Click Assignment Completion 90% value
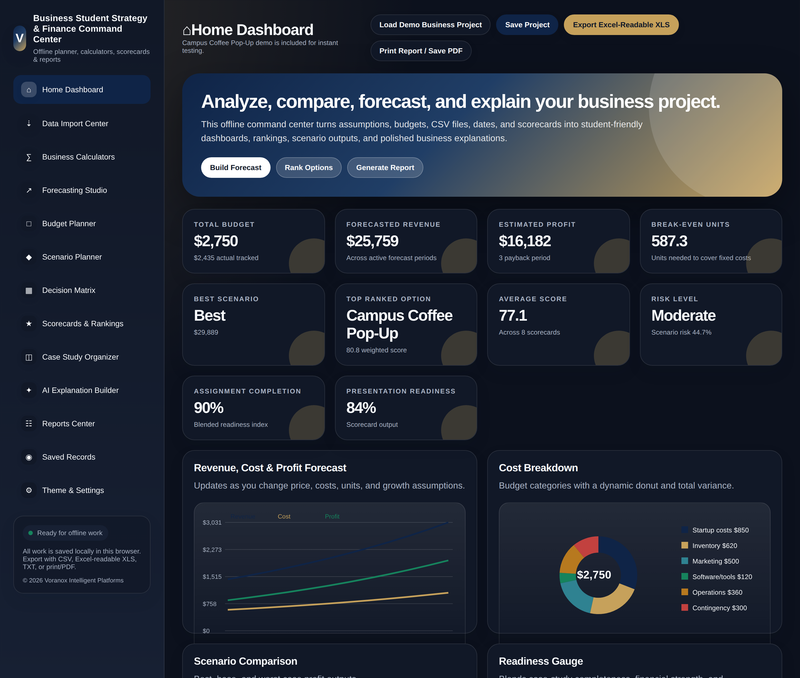 click(209, 408)
